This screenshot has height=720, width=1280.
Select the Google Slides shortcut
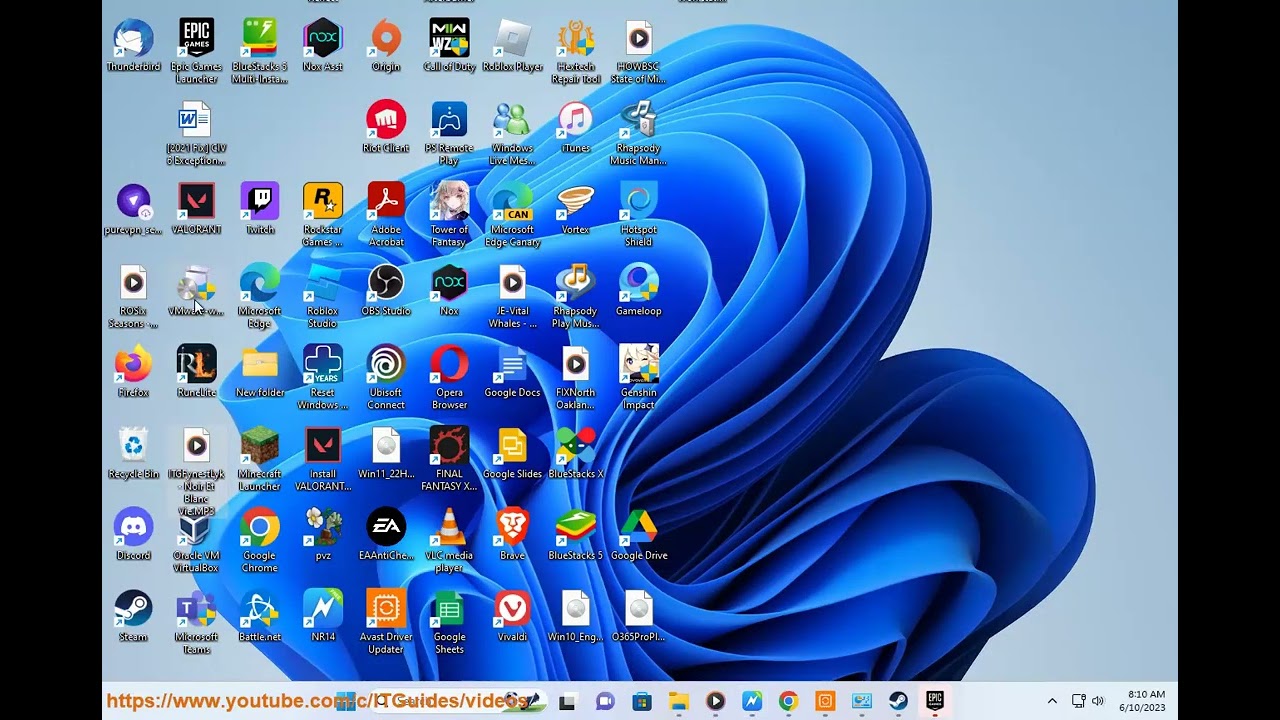point(512,453)
